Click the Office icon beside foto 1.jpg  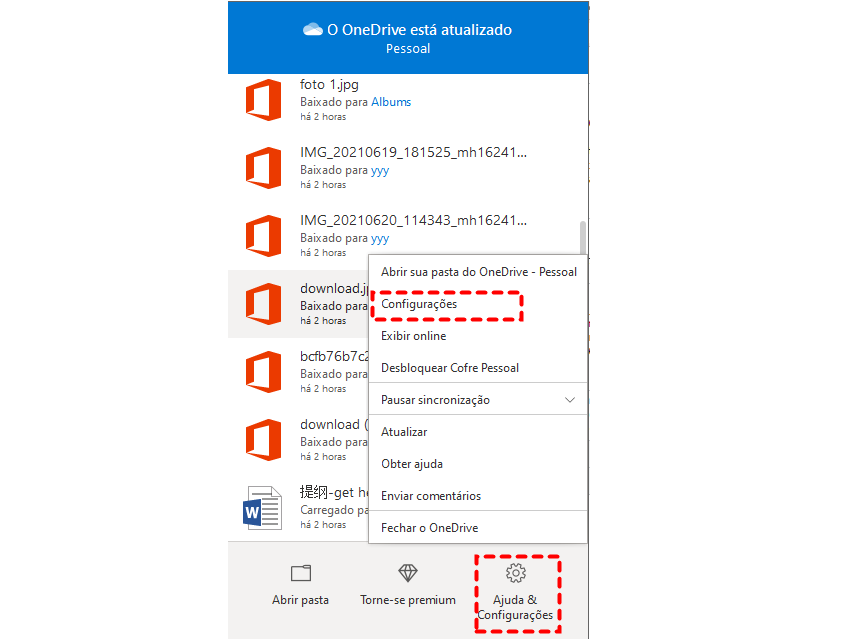263,100
